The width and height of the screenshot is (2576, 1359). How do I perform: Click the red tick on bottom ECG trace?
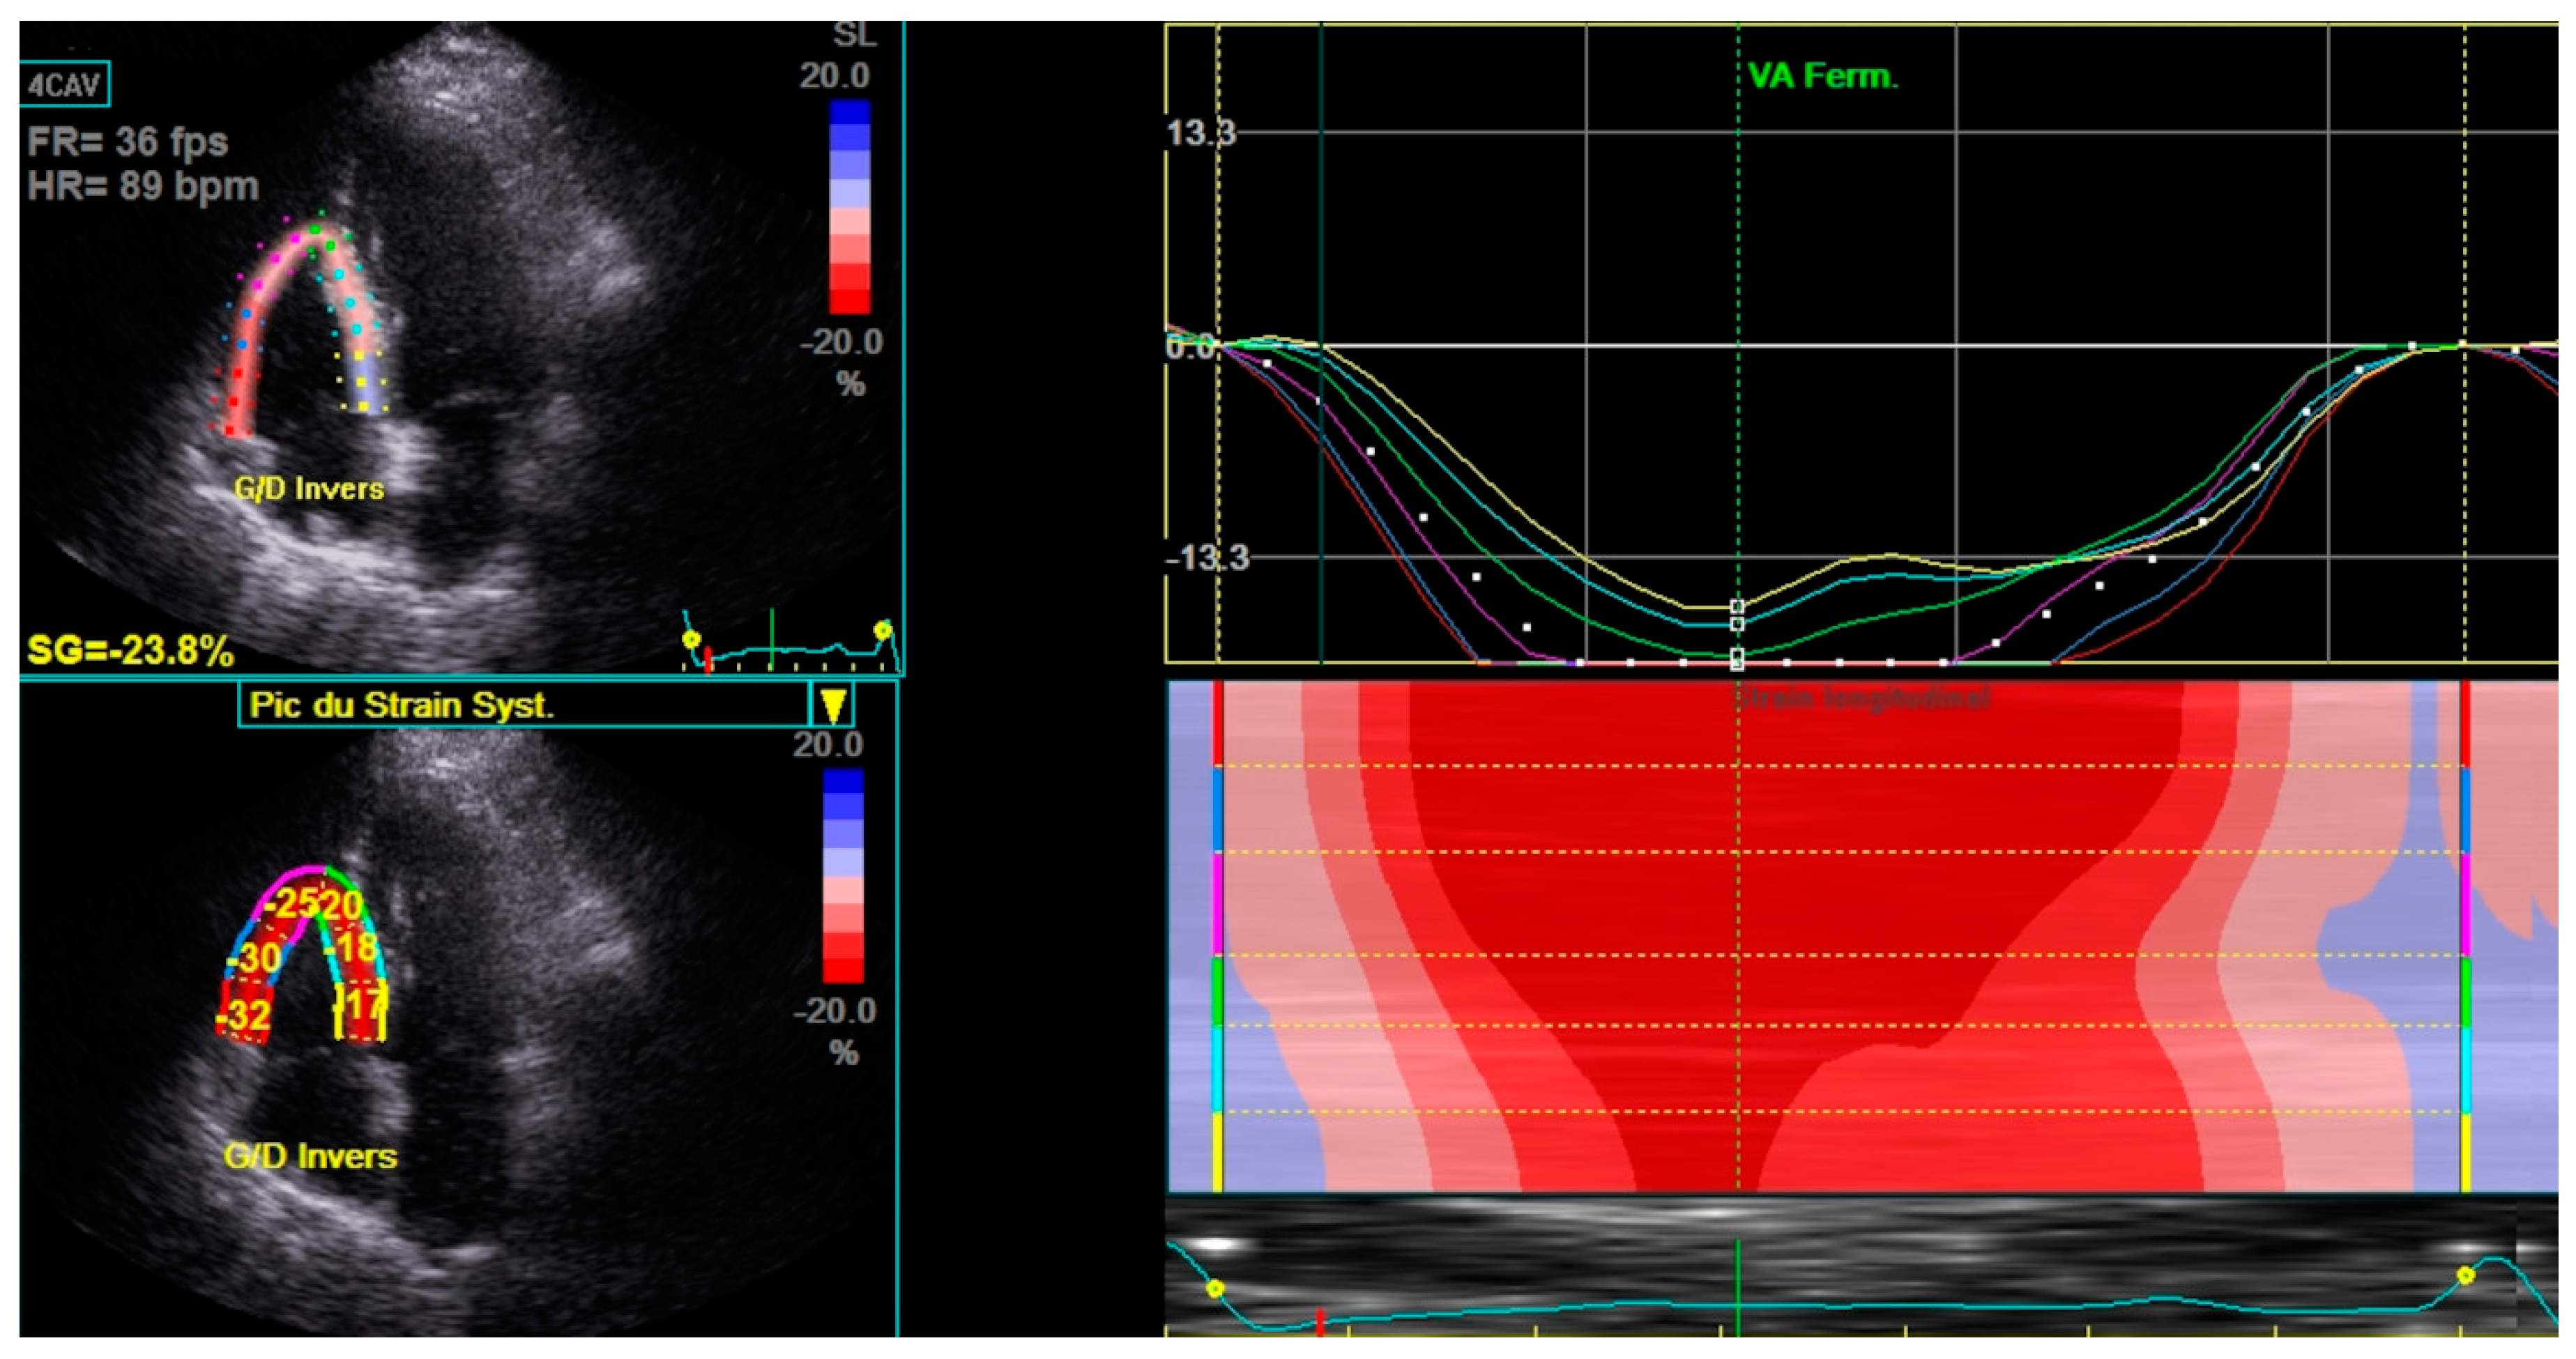tap(1320, 1322)
